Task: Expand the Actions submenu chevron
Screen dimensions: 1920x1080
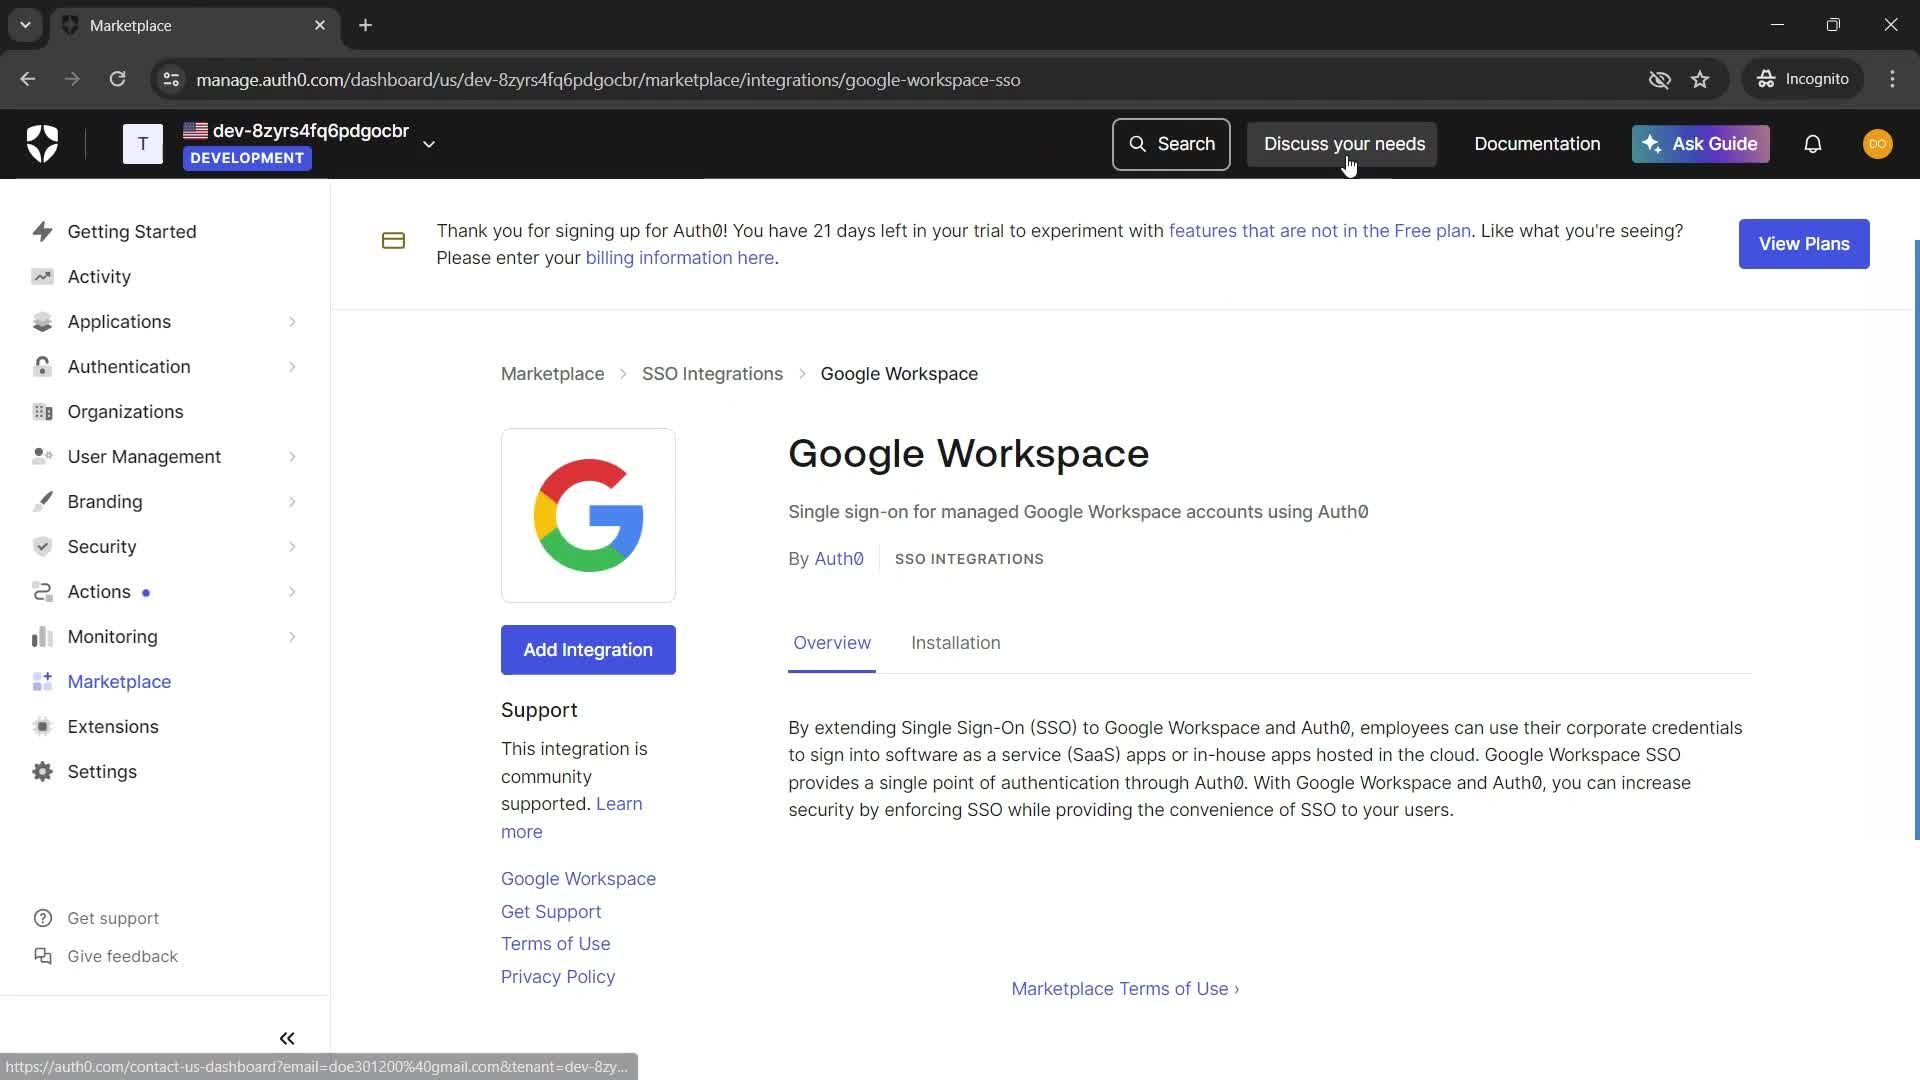Action: click(292, 592)
